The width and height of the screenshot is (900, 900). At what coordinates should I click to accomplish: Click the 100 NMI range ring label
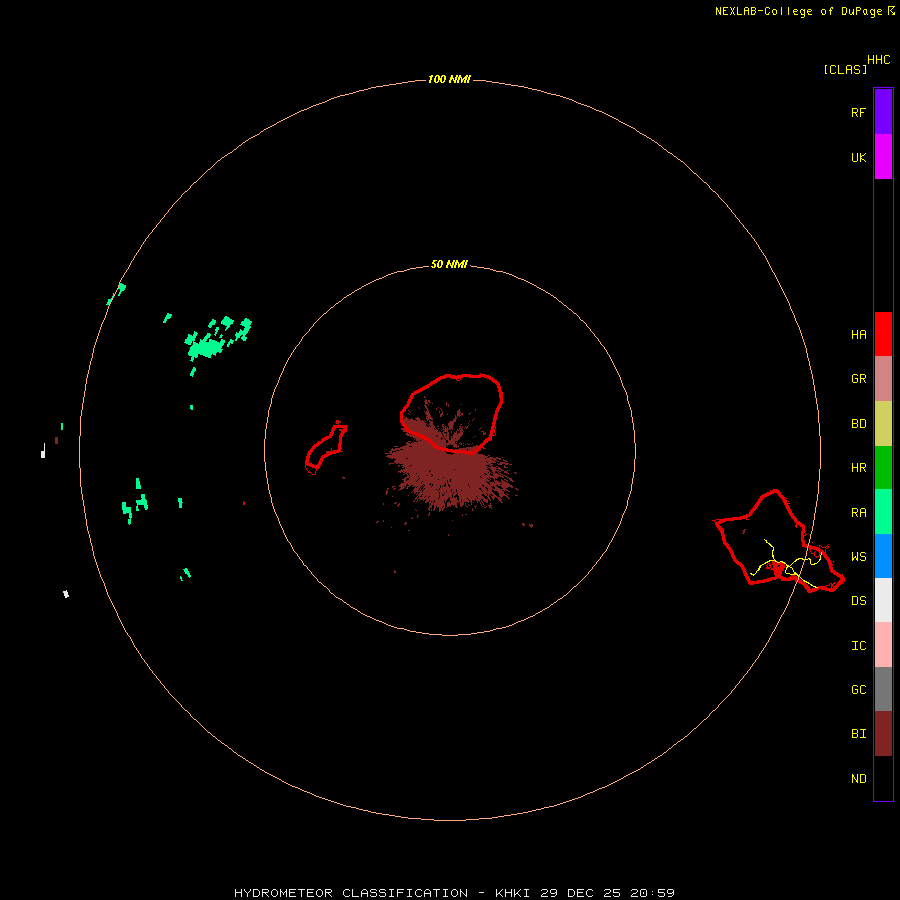tap(449, 79)
